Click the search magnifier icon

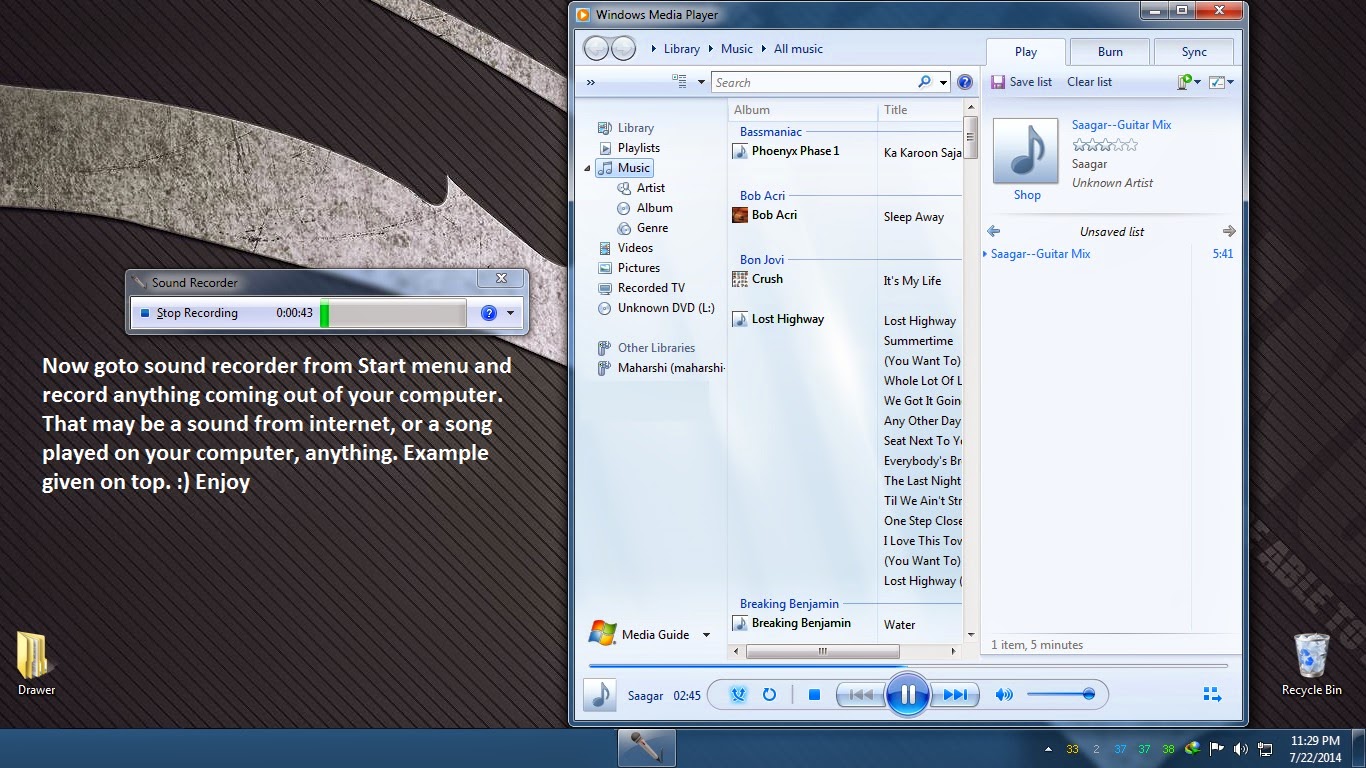point(925,82)
